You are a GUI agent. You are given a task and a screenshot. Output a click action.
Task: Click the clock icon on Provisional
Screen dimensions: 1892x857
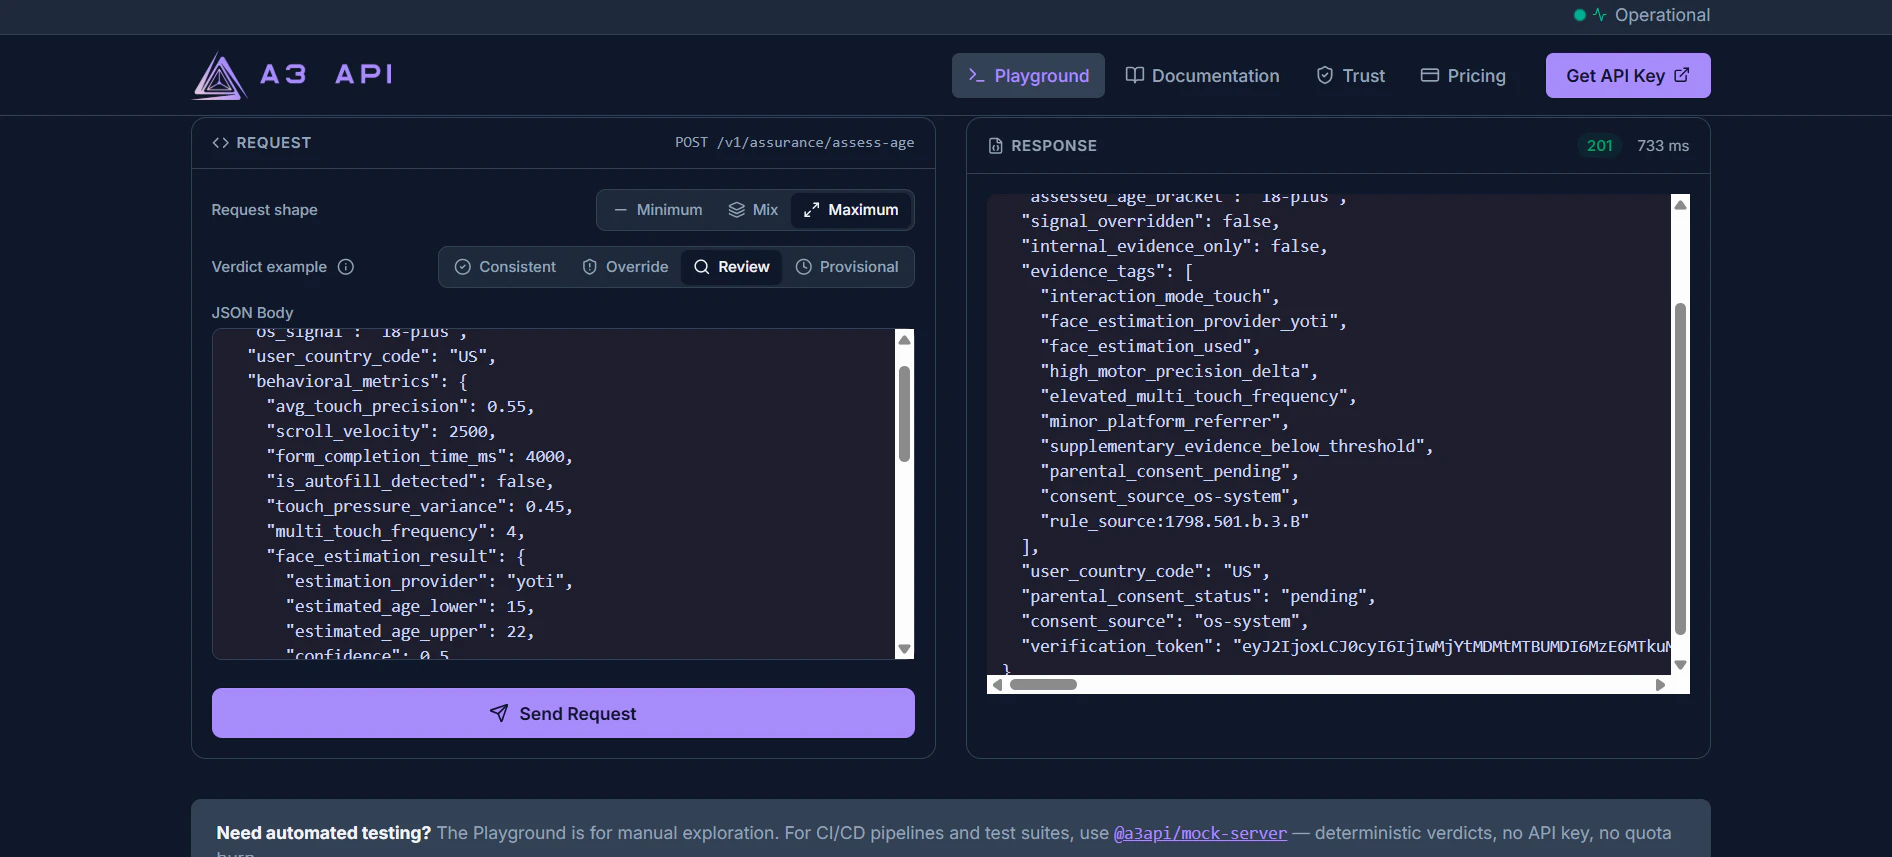tap(803, 267)
